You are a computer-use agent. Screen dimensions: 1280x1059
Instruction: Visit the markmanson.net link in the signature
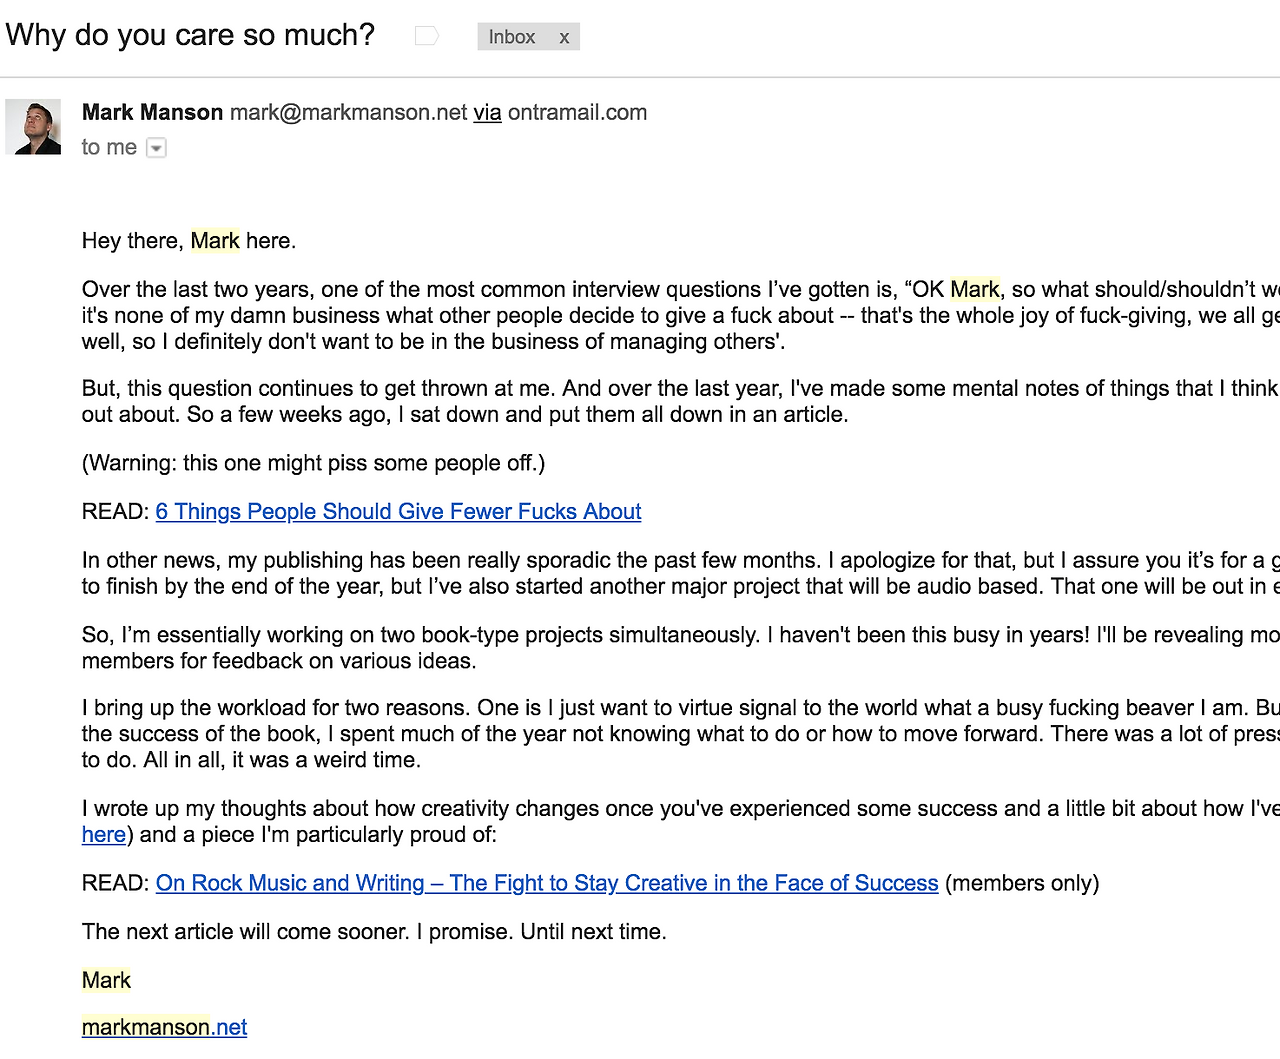pos(164,1027)
